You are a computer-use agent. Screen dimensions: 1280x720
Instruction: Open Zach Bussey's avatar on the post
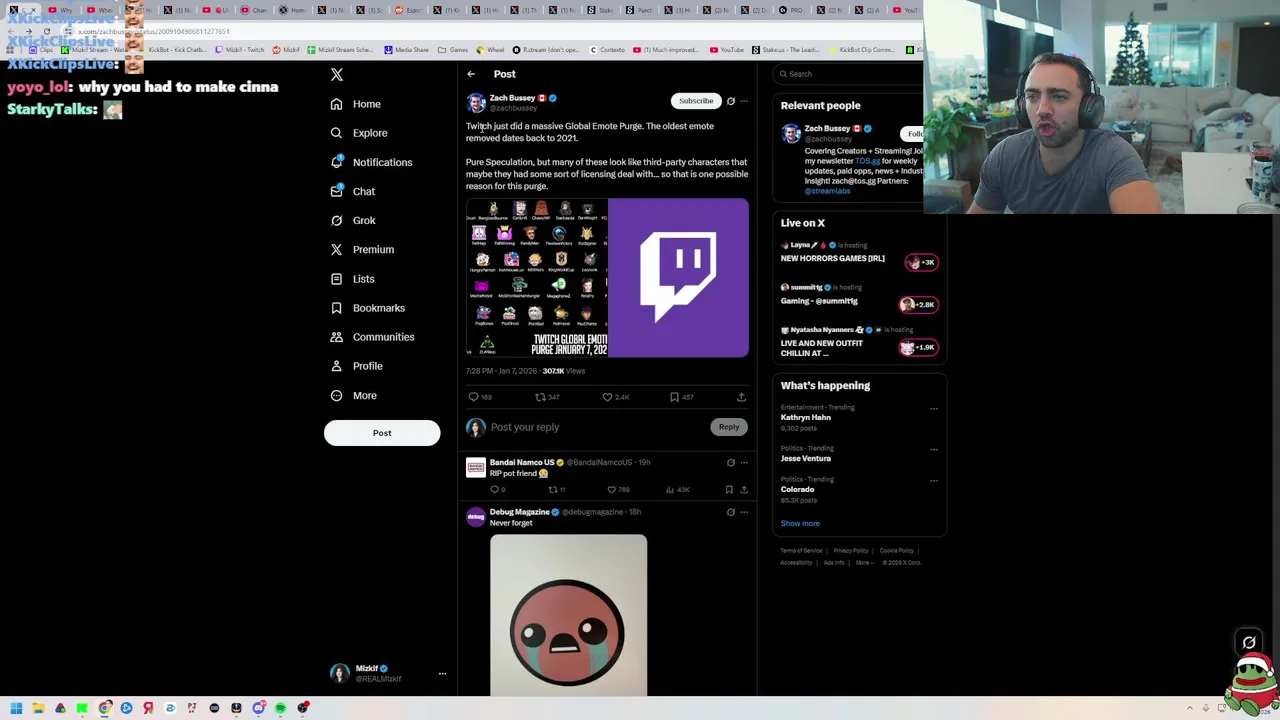(x=476, y=102)
